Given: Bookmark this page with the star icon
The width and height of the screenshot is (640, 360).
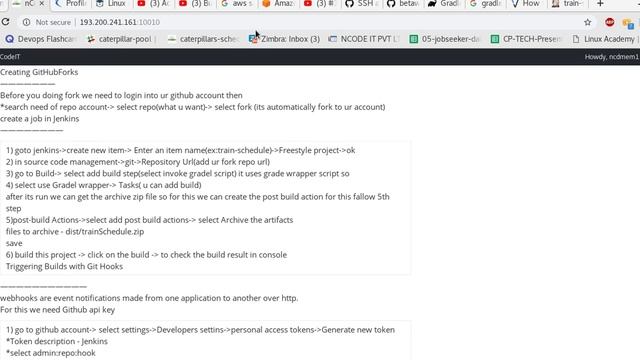Looking at the screenshot, I should 587,22.
